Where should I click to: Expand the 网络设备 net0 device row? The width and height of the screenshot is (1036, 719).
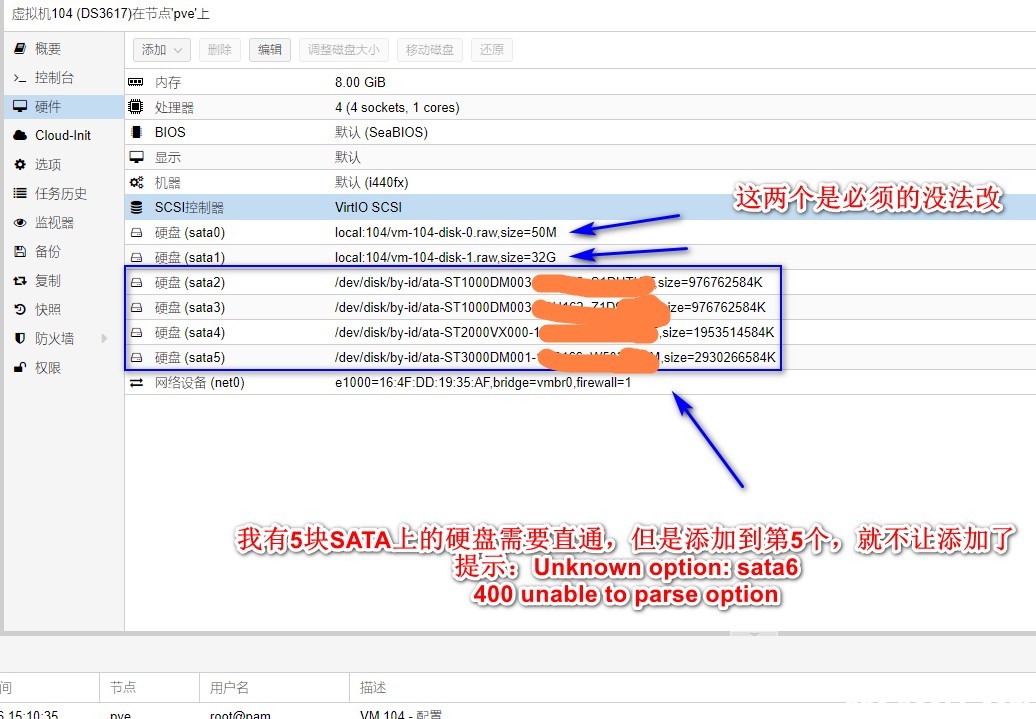(137, 382)
